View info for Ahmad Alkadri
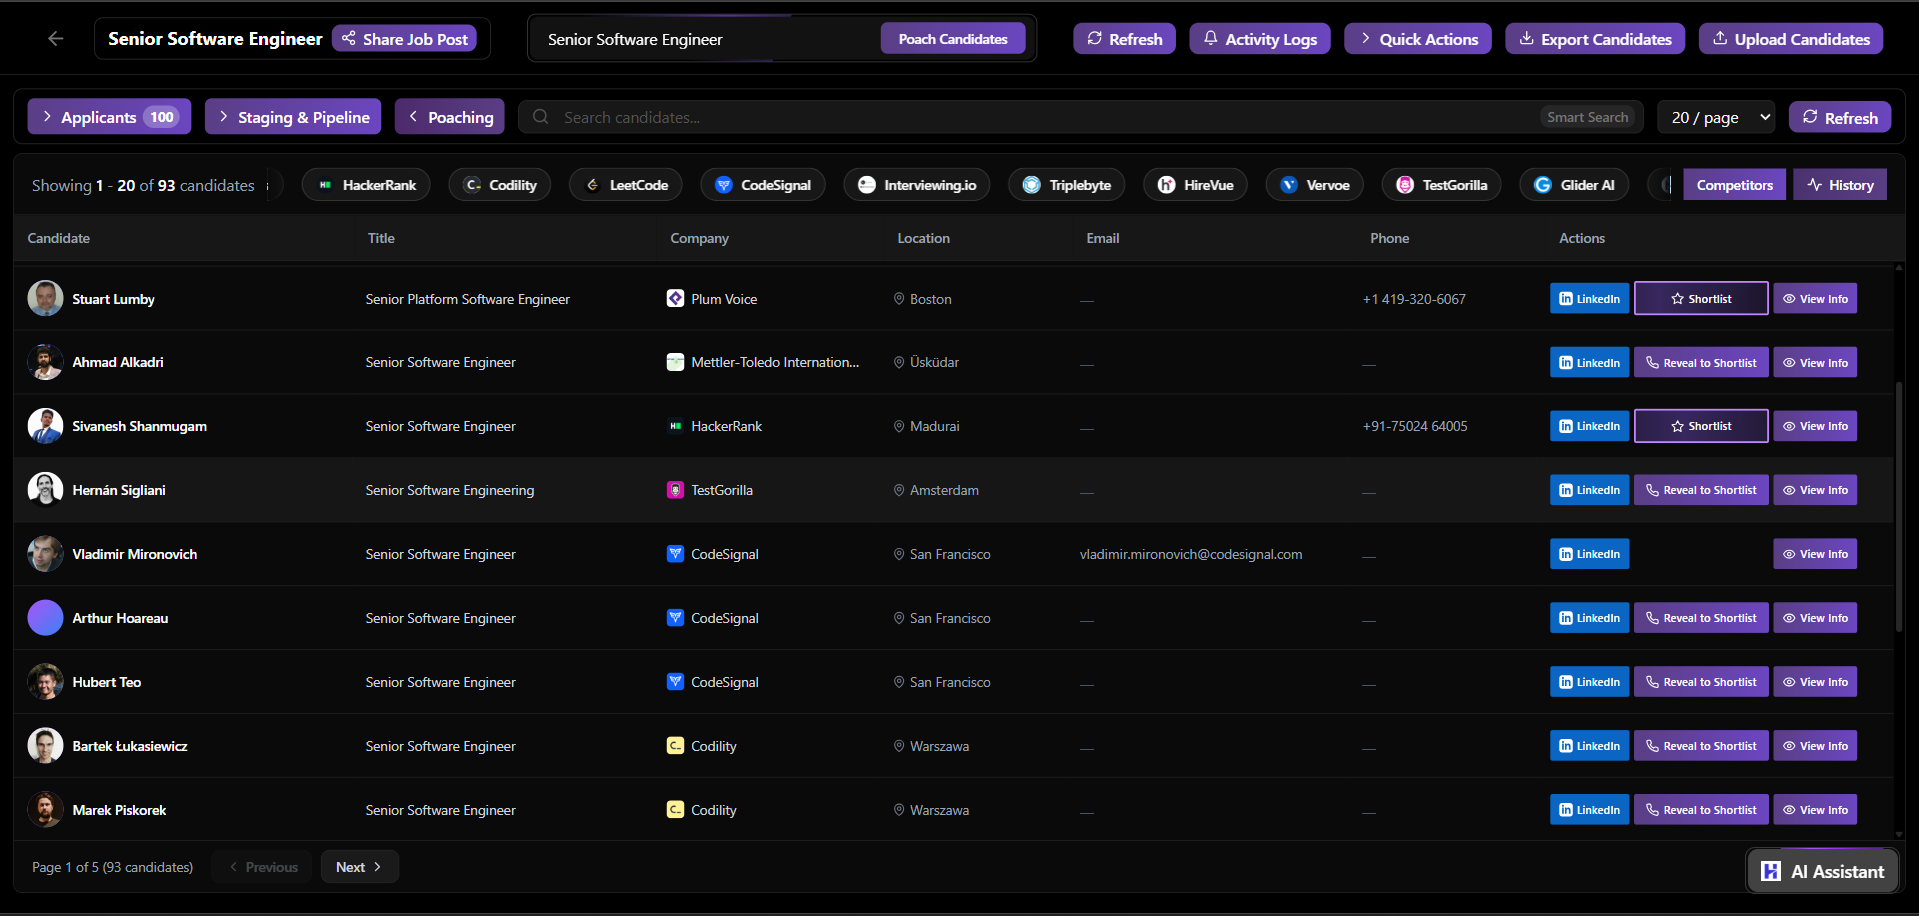Screen dimensions: 1919x916 [x=1815, y=363]
